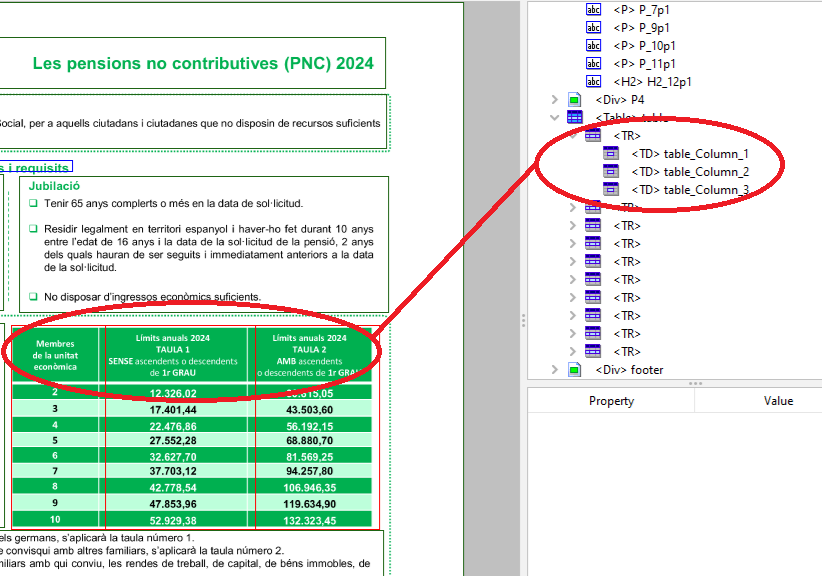Click the Property column header

pyautogui.click(x=611, y=400)
